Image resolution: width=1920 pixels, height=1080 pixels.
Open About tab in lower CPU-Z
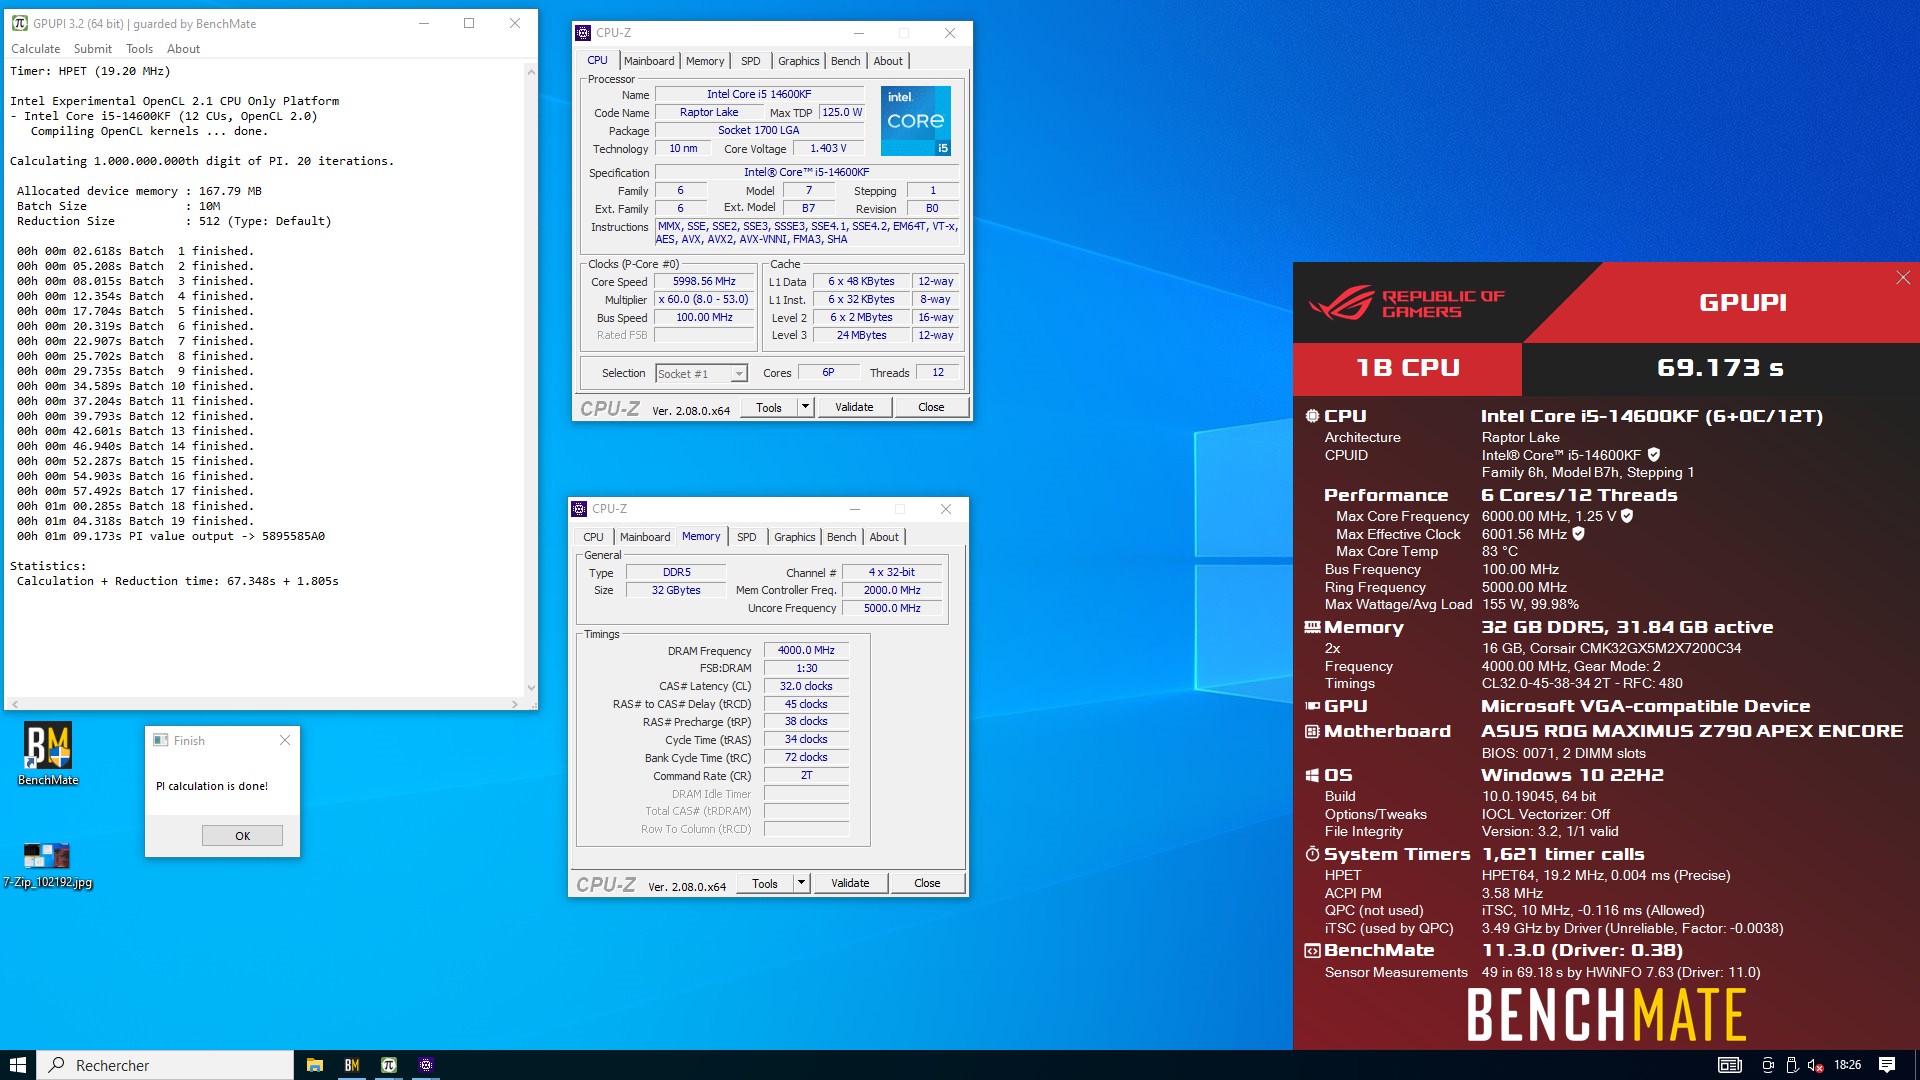tap(884, 537)
